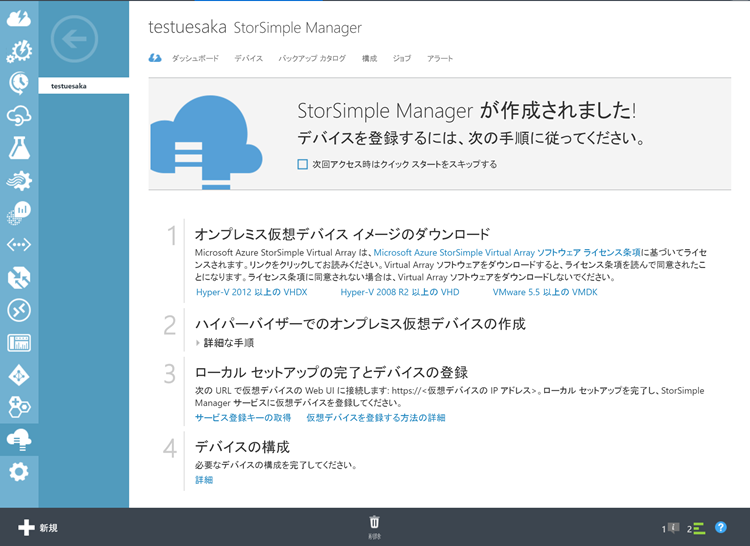
Task: Open the angle brackets network icon in sidebar
Action: click(x=19, y=245)
